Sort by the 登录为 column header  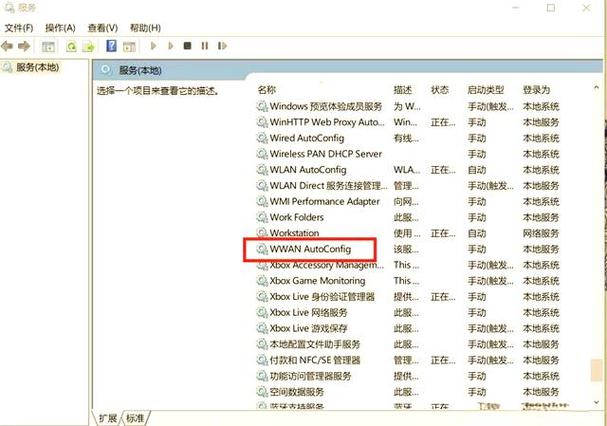(x=536, y=90)
